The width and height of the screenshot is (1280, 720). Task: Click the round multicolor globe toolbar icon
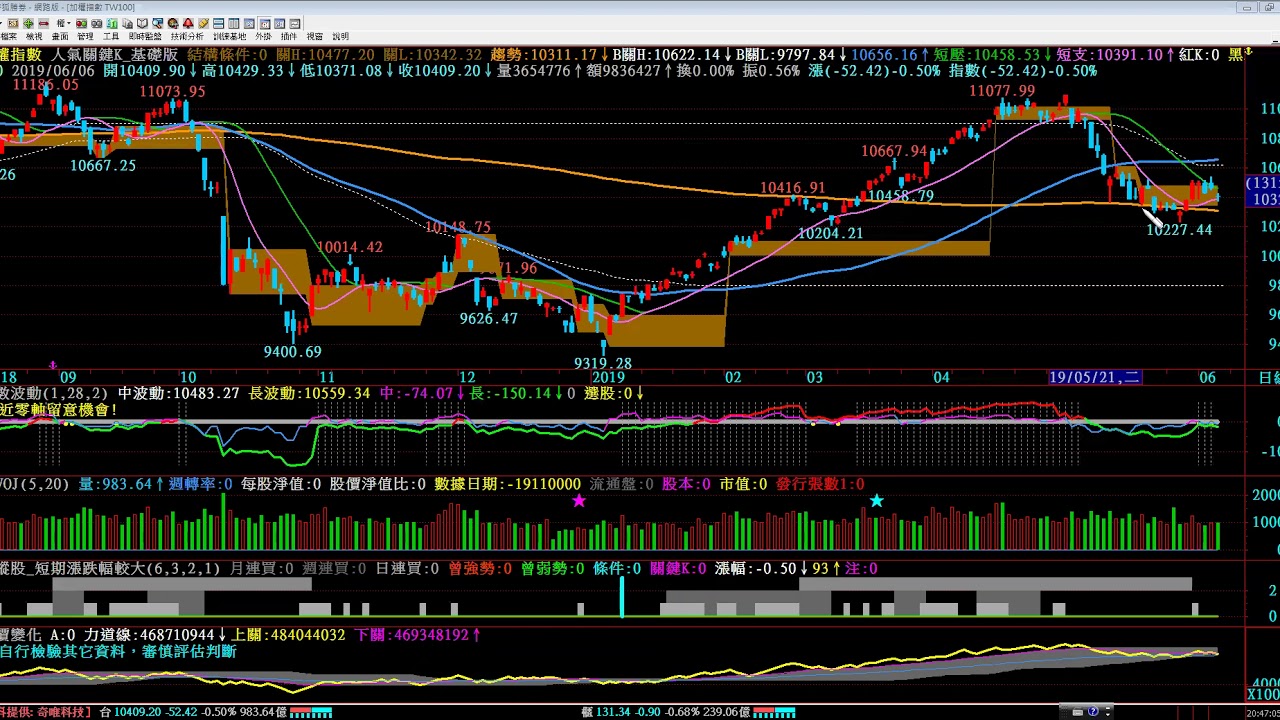tap(173, 23)
